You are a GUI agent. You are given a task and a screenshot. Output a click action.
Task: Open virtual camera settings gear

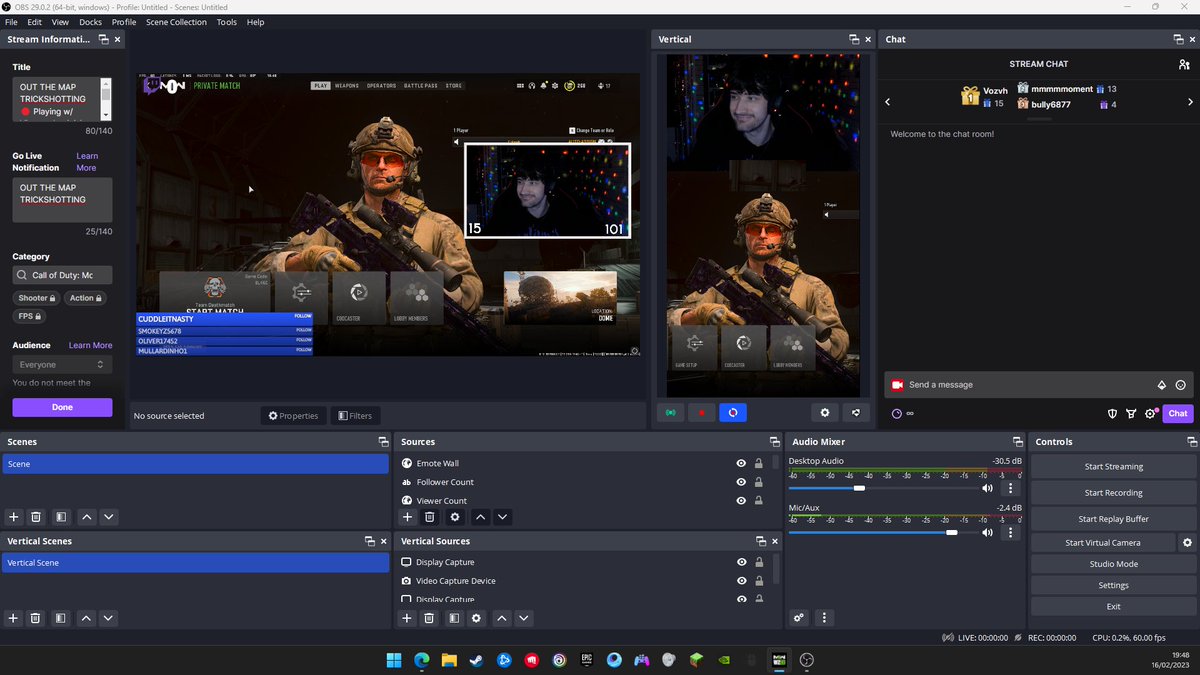point(1187,542)
